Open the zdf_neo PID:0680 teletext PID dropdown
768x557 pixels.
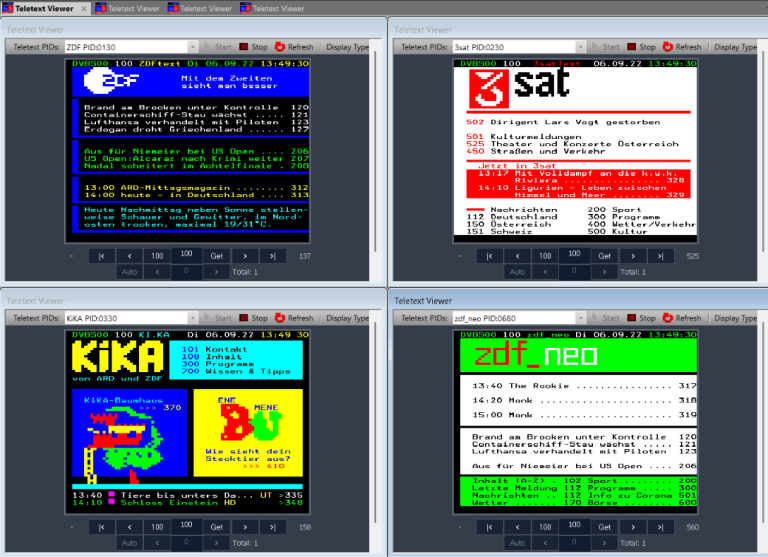[580, 318]
